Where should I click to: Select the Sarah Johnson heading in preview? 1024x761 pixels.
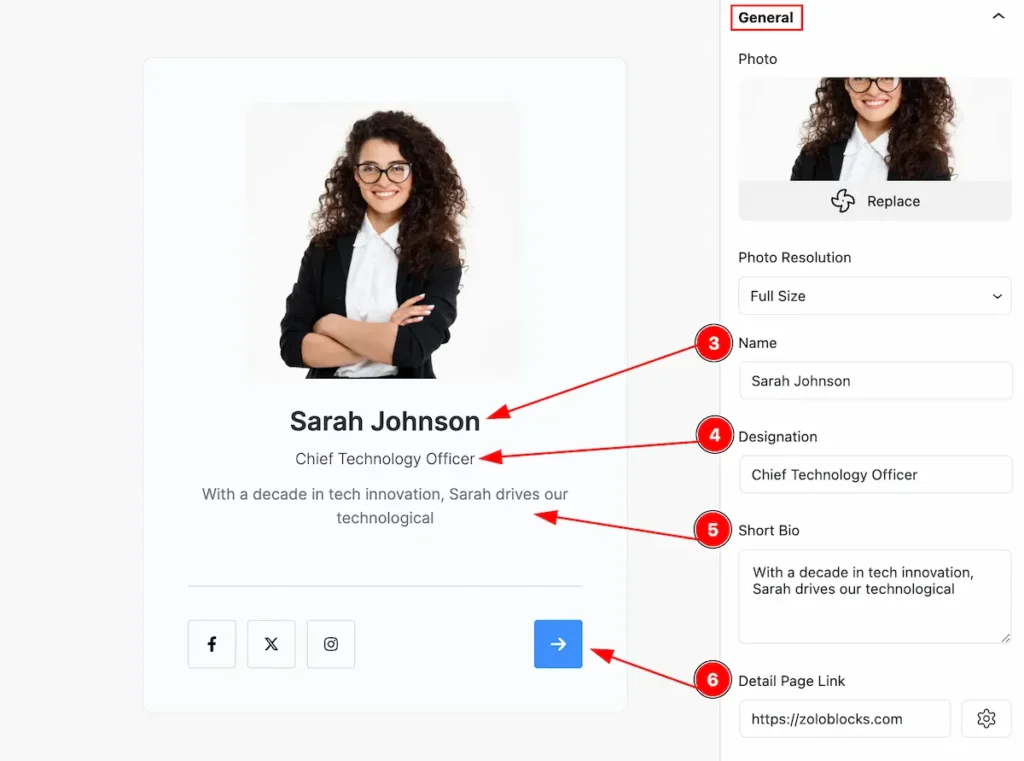[385, 421]
